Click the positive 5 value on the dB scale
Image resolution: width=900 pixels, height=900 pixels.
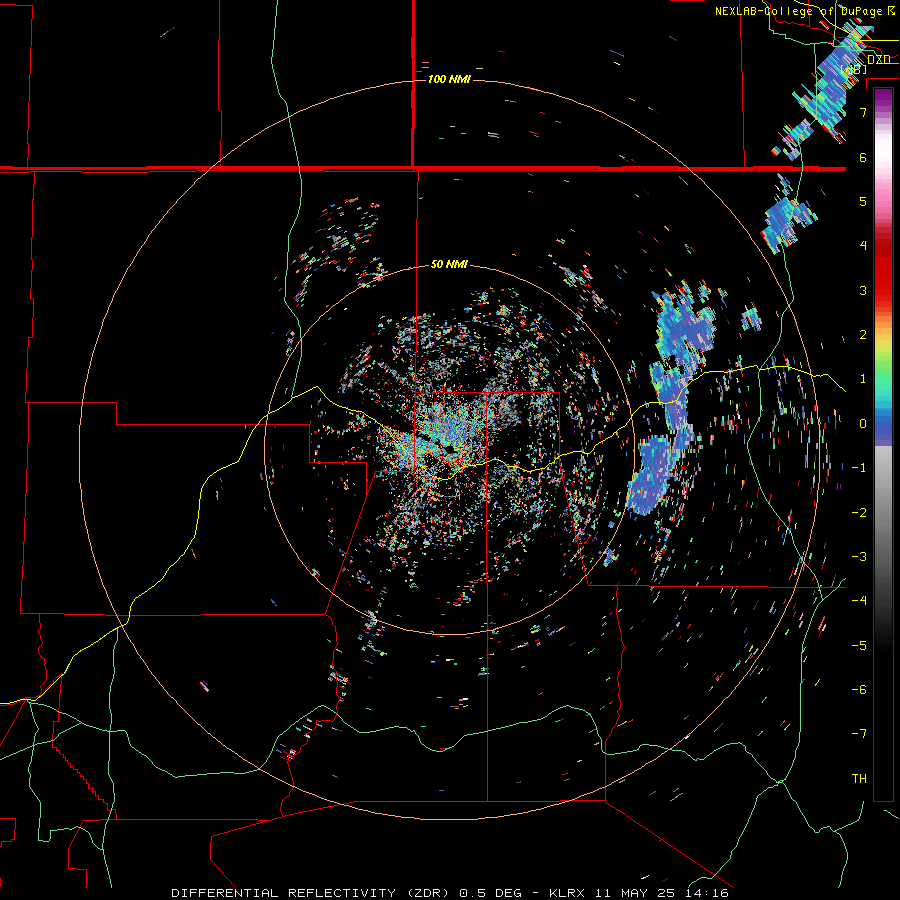click(x=863, y=201)
